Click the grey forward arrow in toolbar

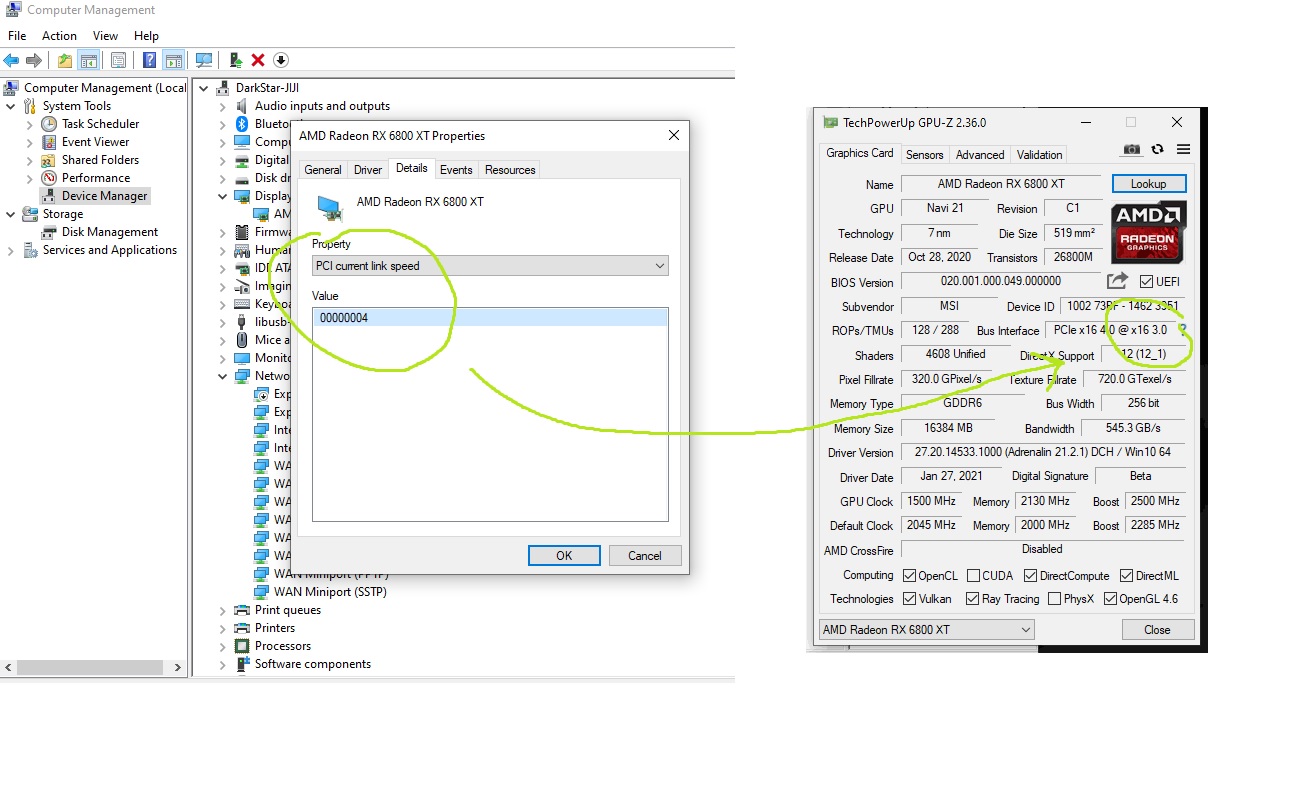tap(34, 60)
